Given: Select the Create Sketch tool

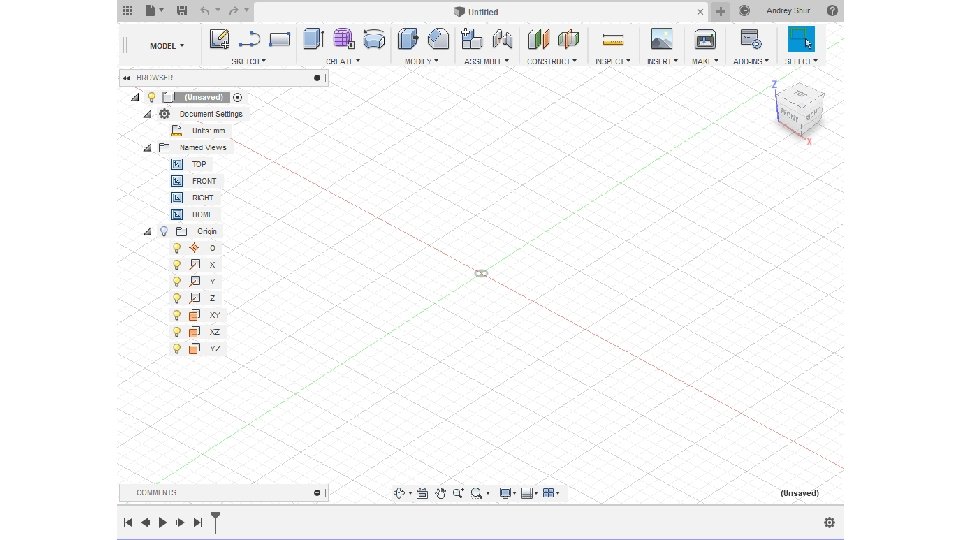Looking at the screenshot, I should point(219,39).
